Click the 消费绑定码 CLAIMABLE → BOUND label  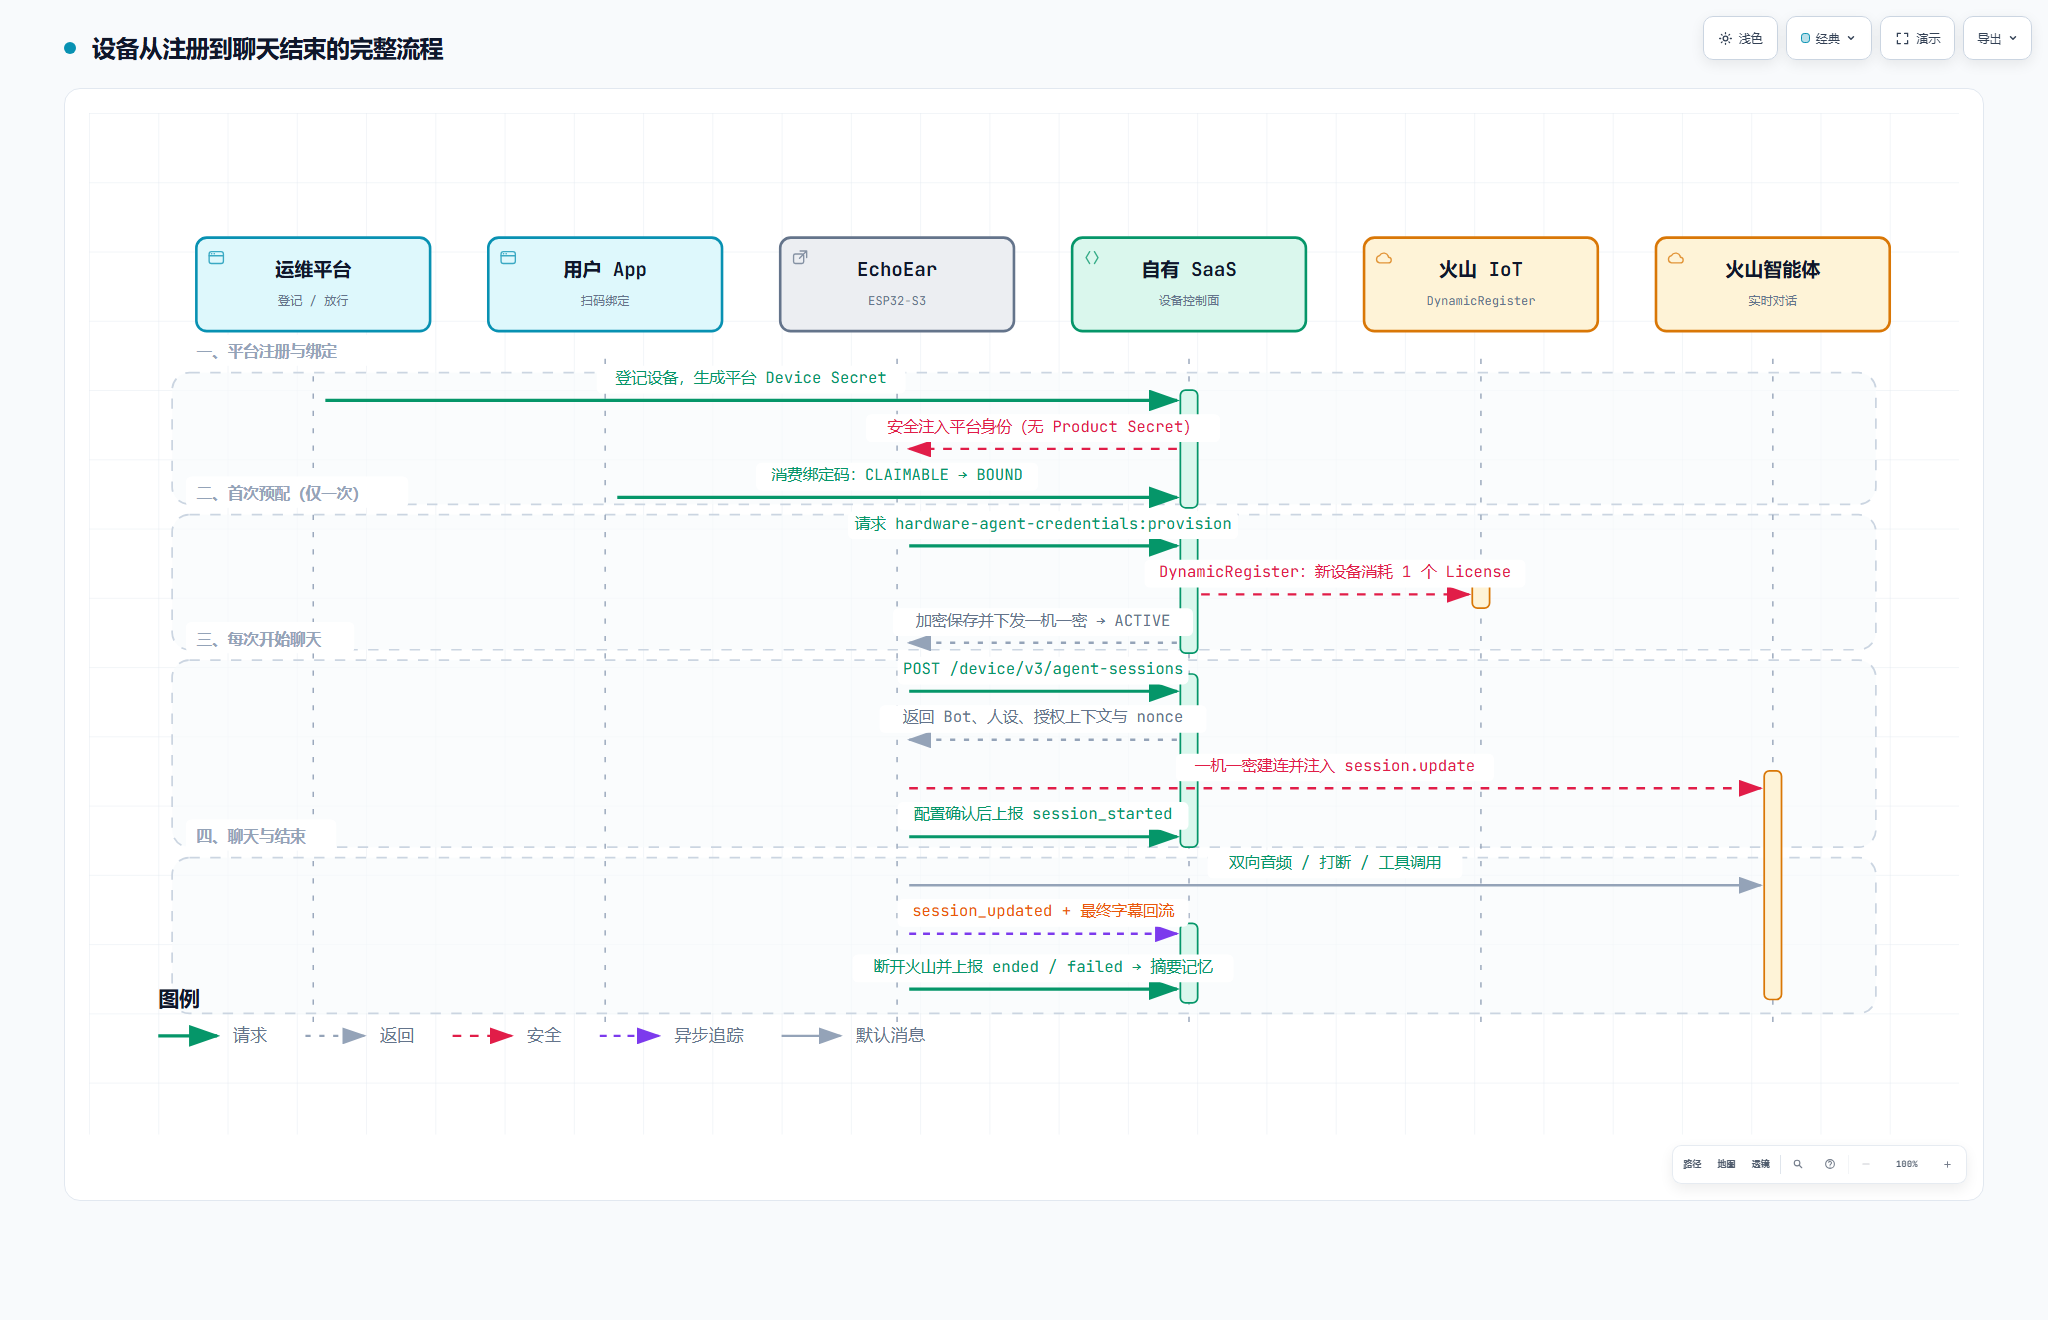[x=897, y=475]
